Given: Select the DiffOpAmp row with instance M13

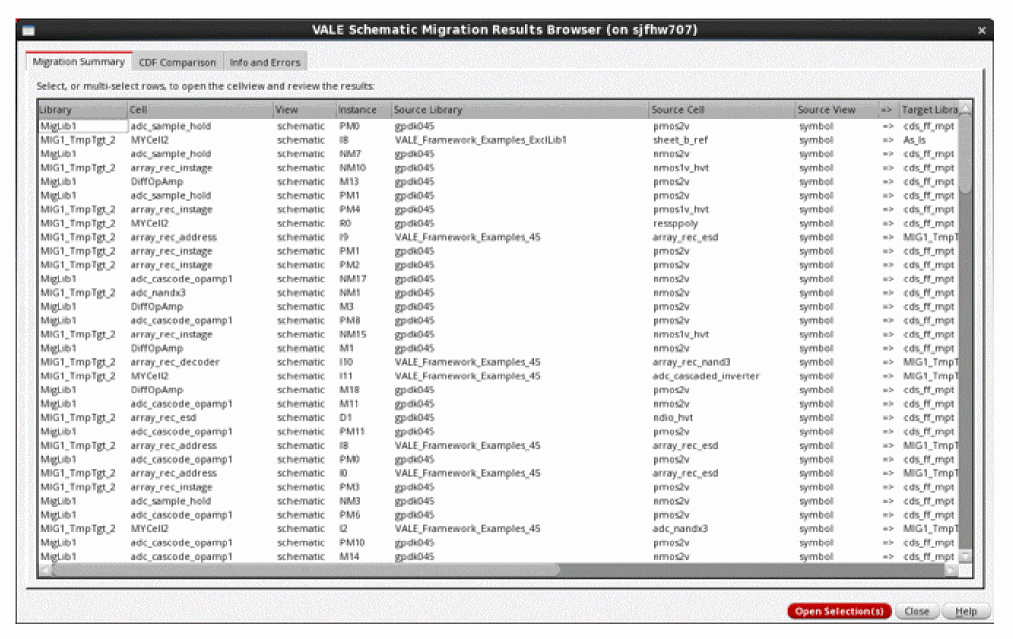Looking at the screenshot, I should 498,182.
